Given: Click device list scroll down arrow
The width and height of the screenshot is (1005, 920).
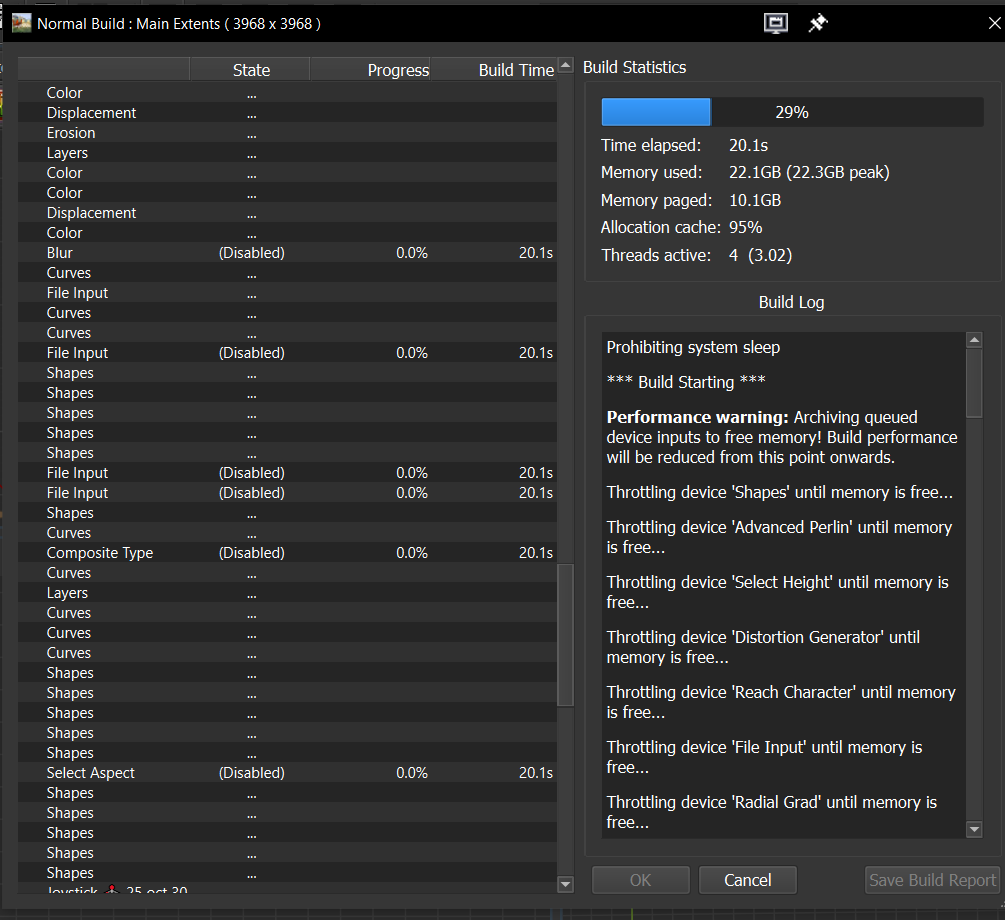Looking at the screenshot, I should [x=565, y=884].
